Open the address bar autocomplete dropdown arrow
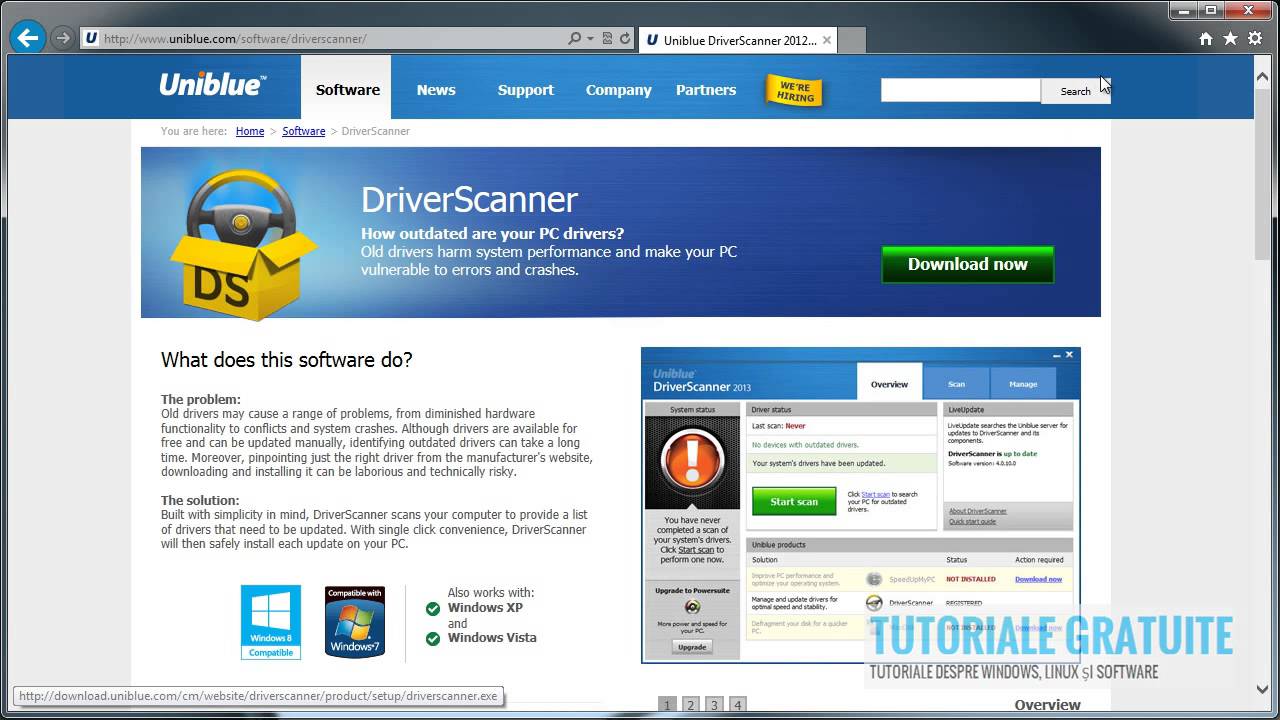The image size is (1280, 720). (590, 39)
